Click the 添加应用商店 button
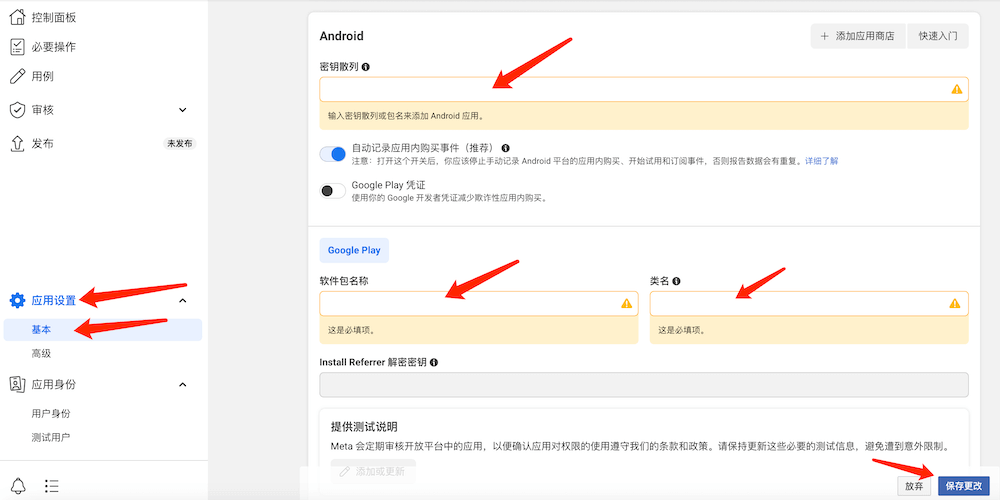The image size is (1000, 500). point(858,36)
